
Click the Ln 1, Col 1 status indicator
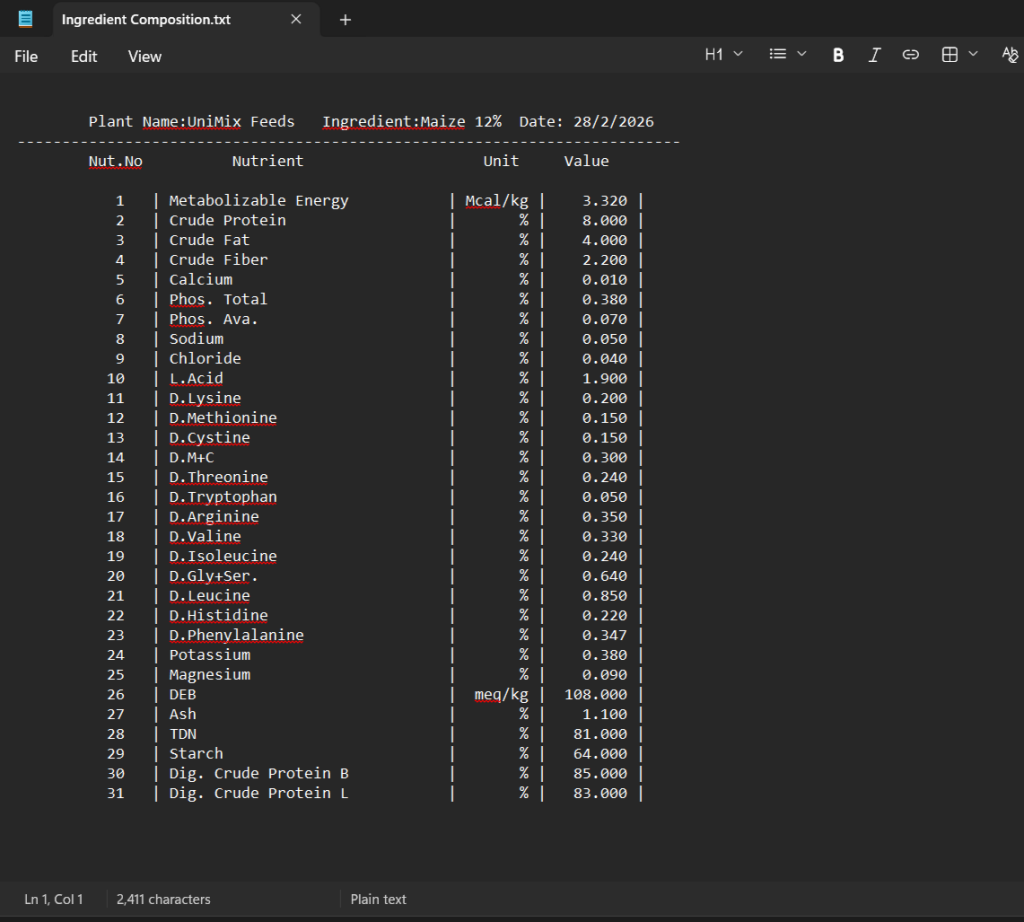tap(54, 899)
